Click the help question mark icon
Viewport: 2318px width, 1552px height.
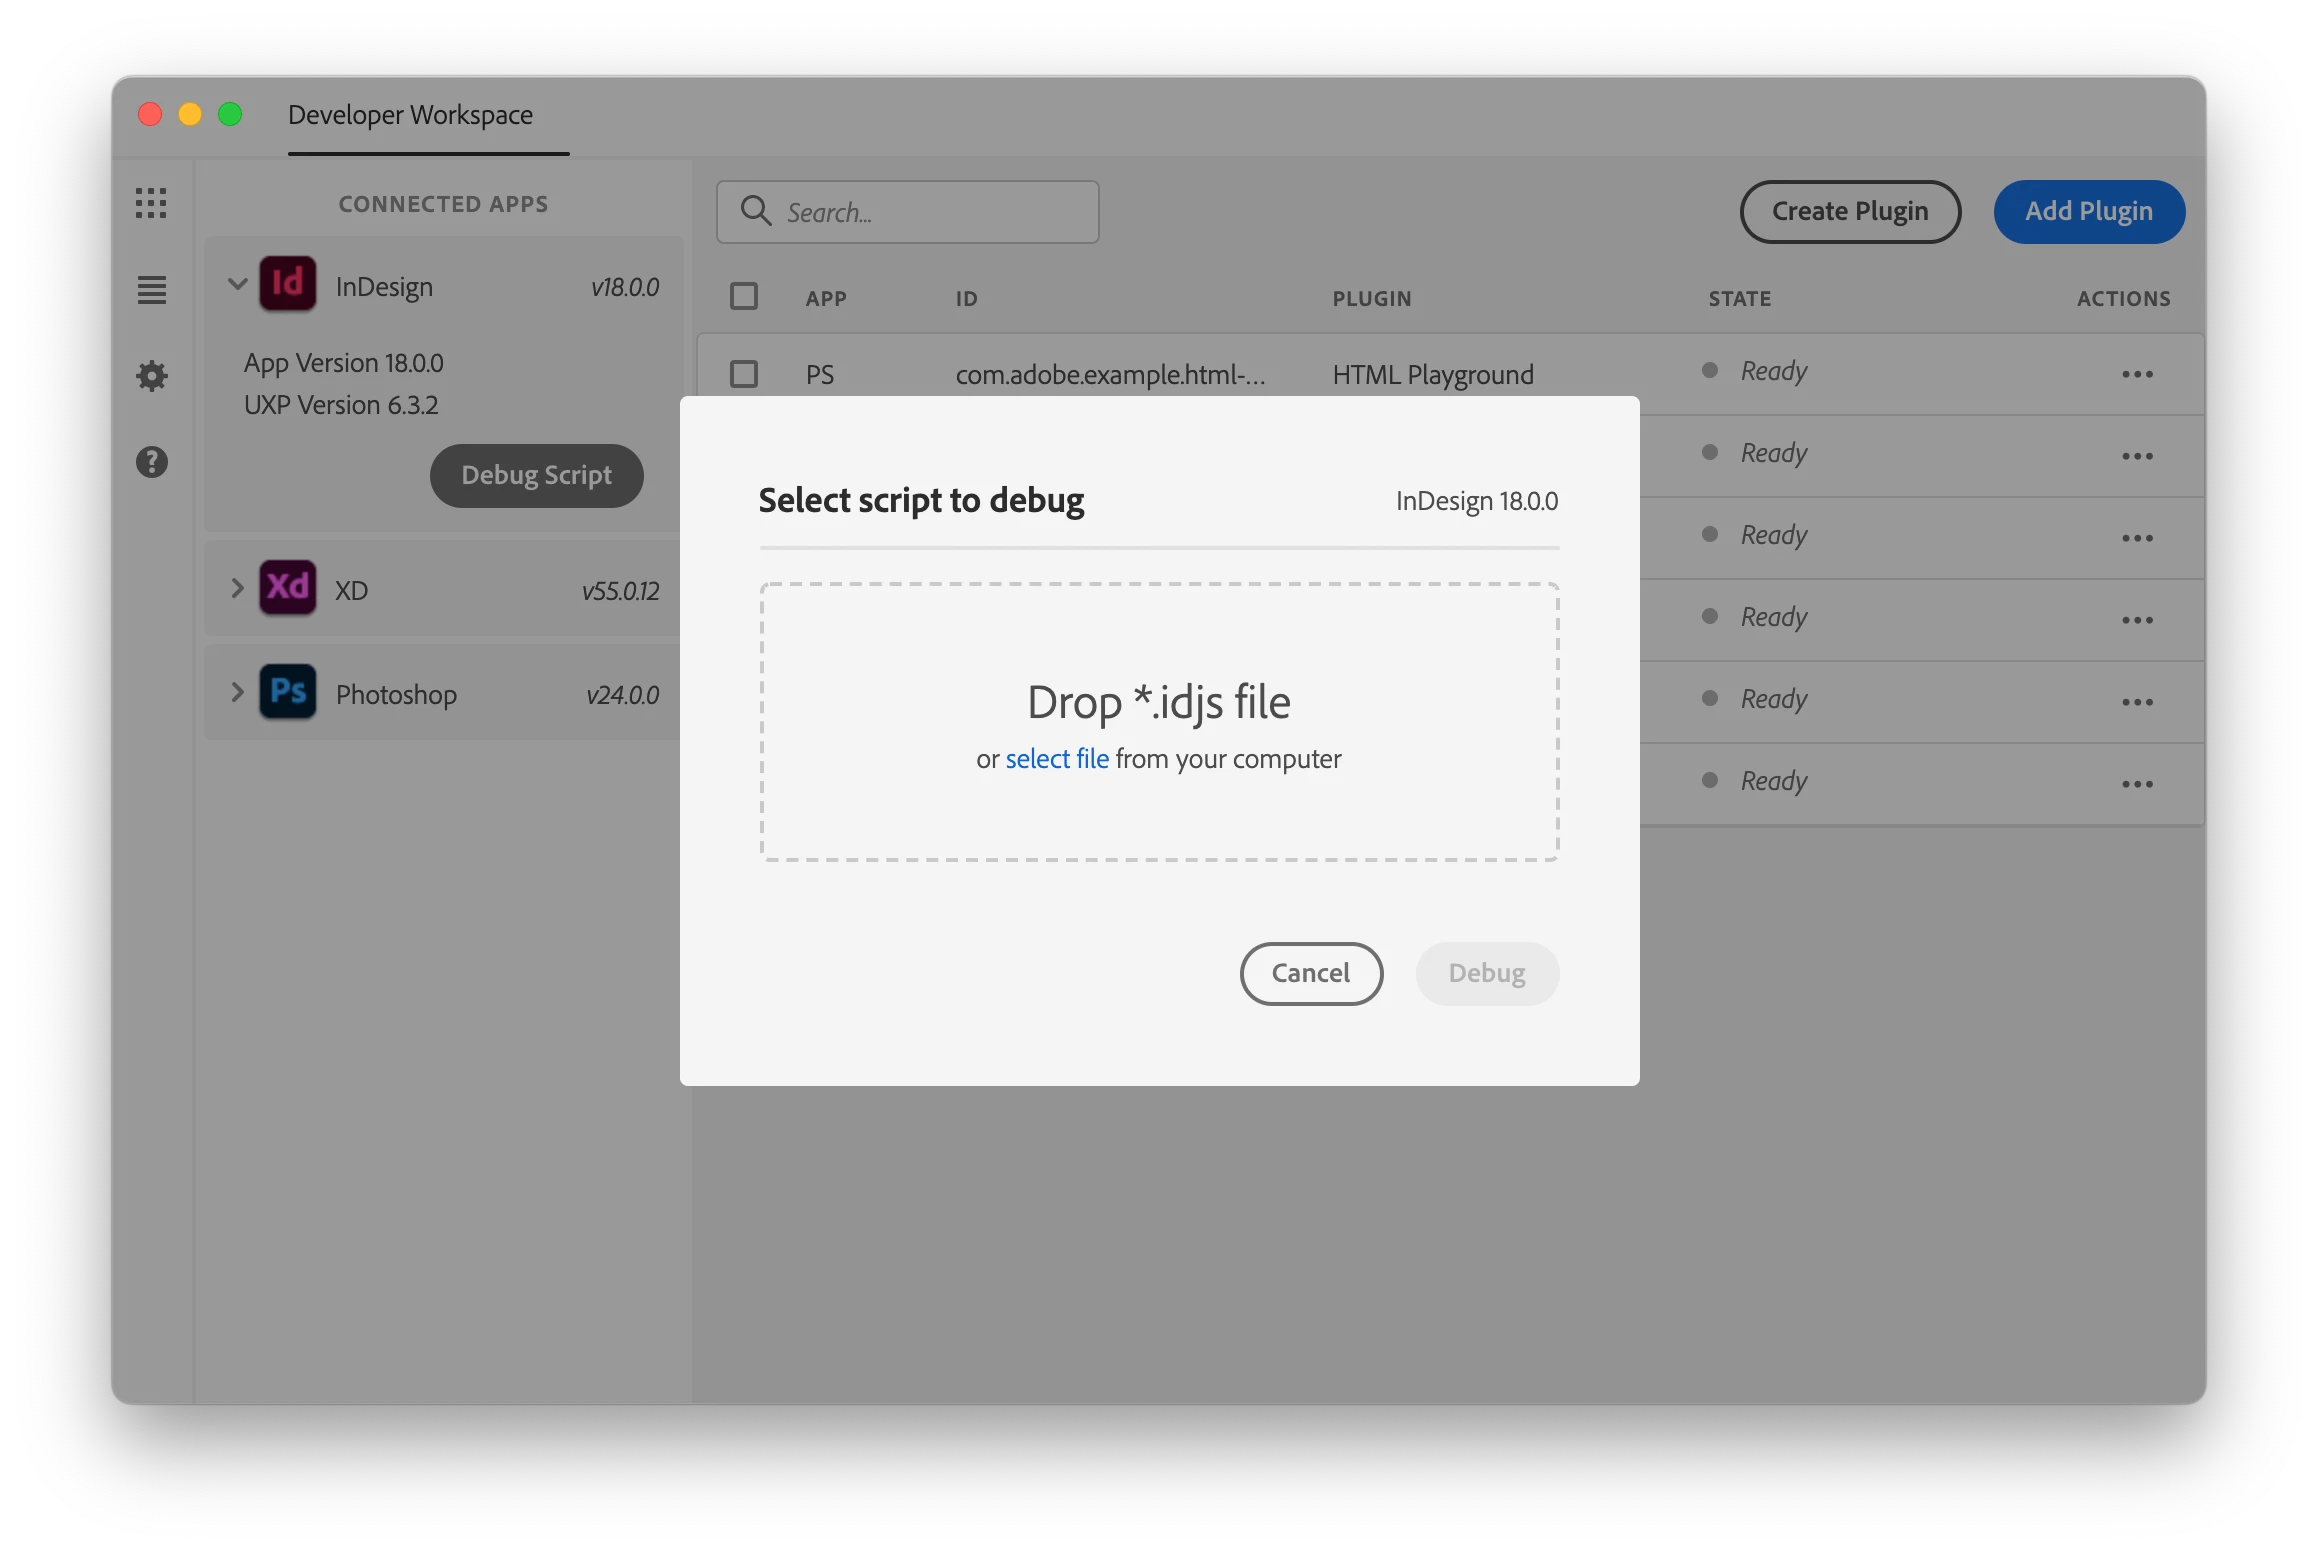click(x=151, y=462)
